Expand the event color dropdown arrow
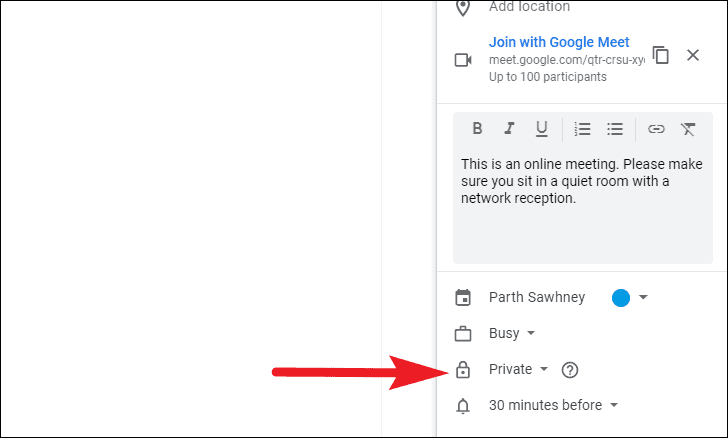This screenshot has width=728, height=438. click(643, 297)
